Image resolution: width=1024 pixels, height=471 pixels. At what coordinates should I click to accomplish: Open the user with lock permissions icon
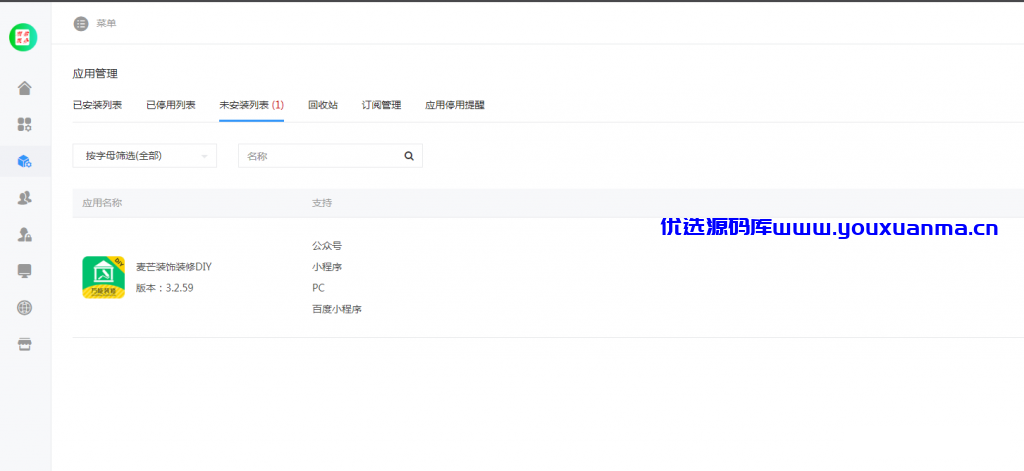(x=25, y=234)
